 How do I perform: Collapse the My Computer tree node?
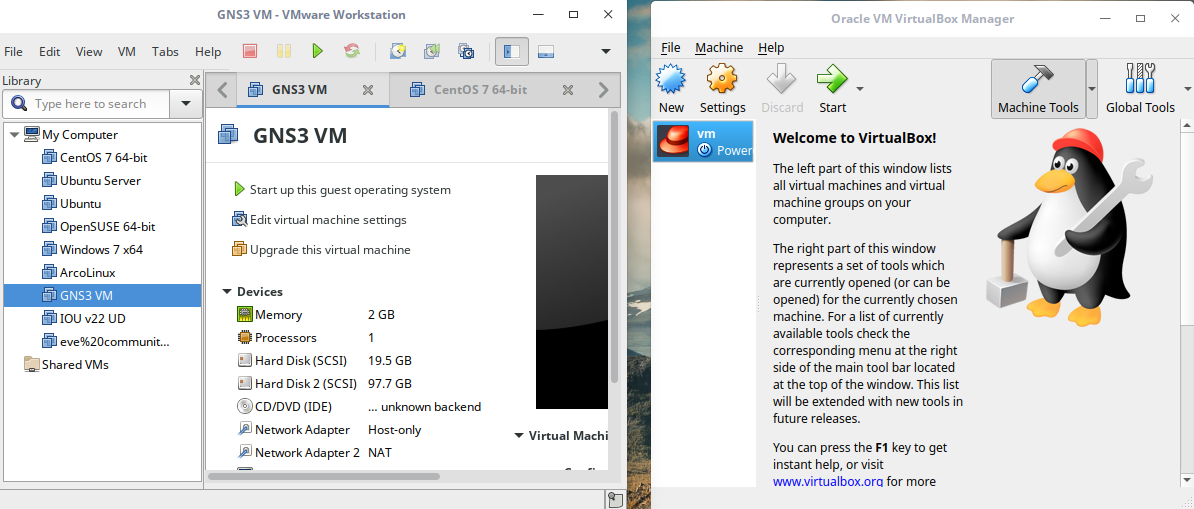click(x=14, y=135)
